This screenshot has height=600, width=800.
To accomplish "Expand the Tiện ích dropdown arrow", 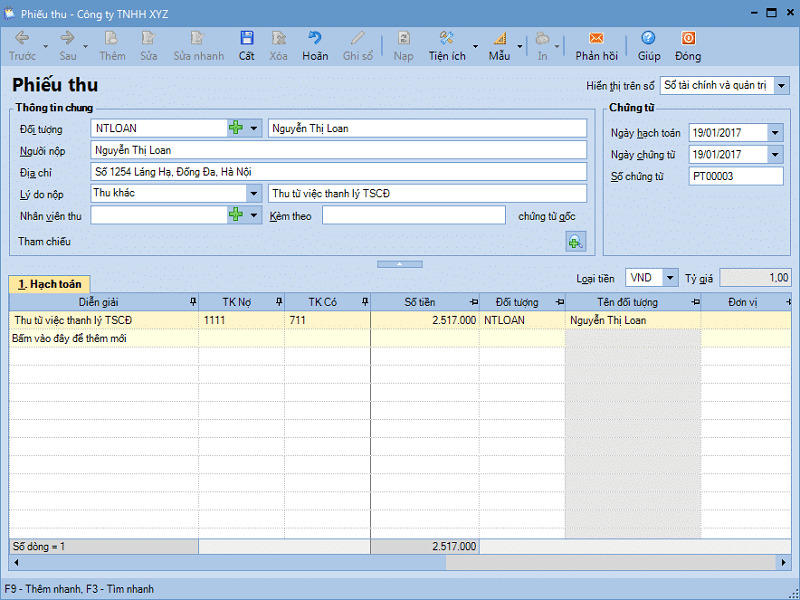I will click(x=476, y=46).
